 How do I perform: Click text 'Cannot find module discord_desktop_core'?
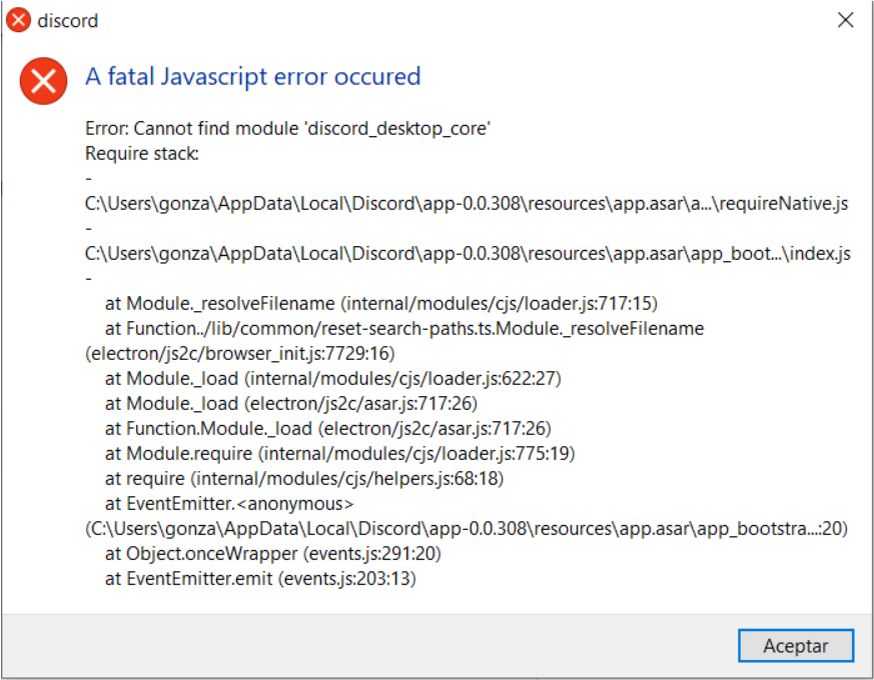pyautogui.click(x=287, y=129)
